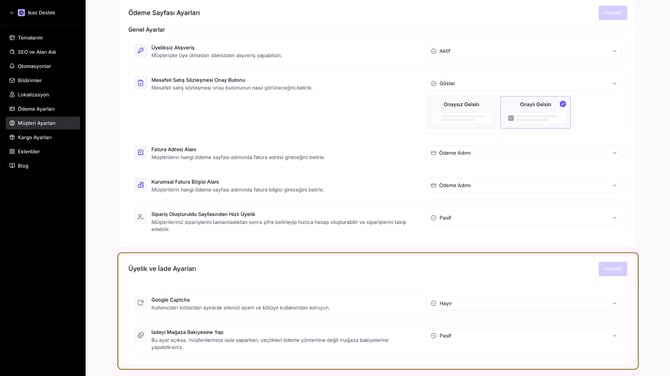Image resolution: width=670 pixels, height=376 pixels.
Task: Open the Sipariş Oluşturuldu Hızlı Üyelik Pasif dropdown
Action: (x=523, y=218)
